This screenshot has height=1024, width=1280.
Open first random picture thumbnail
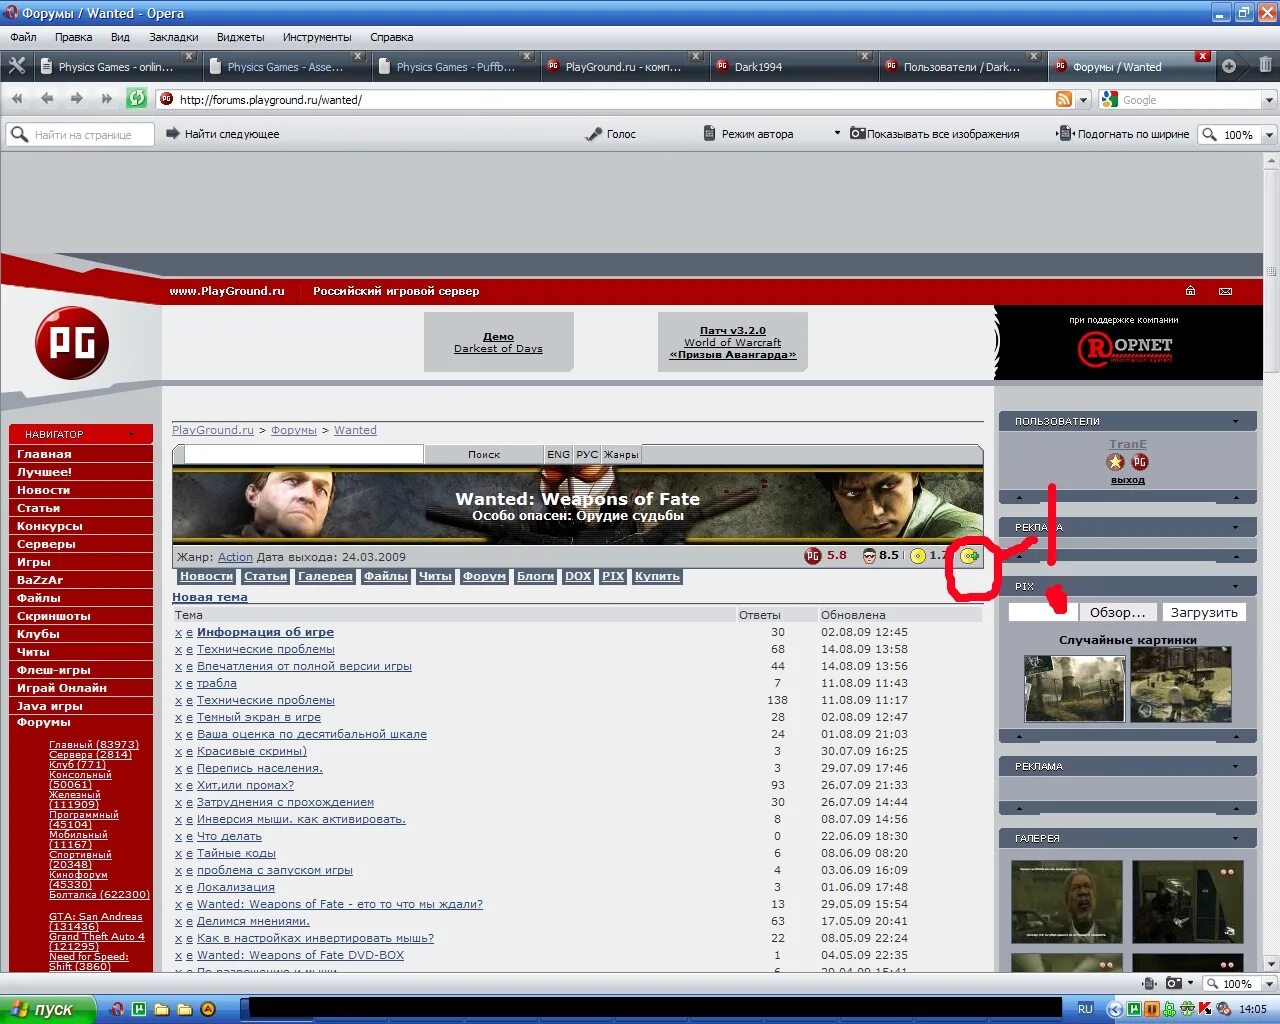pyautogui.click(x=1074, y=688)
